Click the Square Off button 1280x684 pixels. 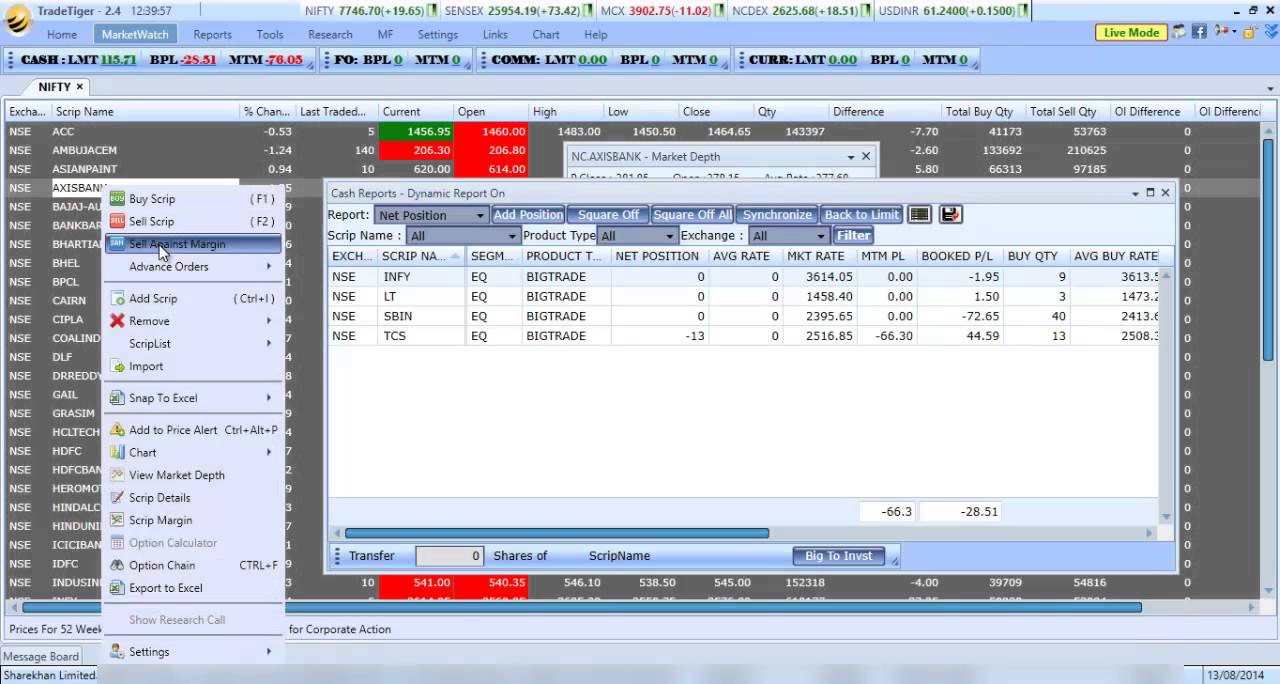pyautogui.click(x=608, y=215)
